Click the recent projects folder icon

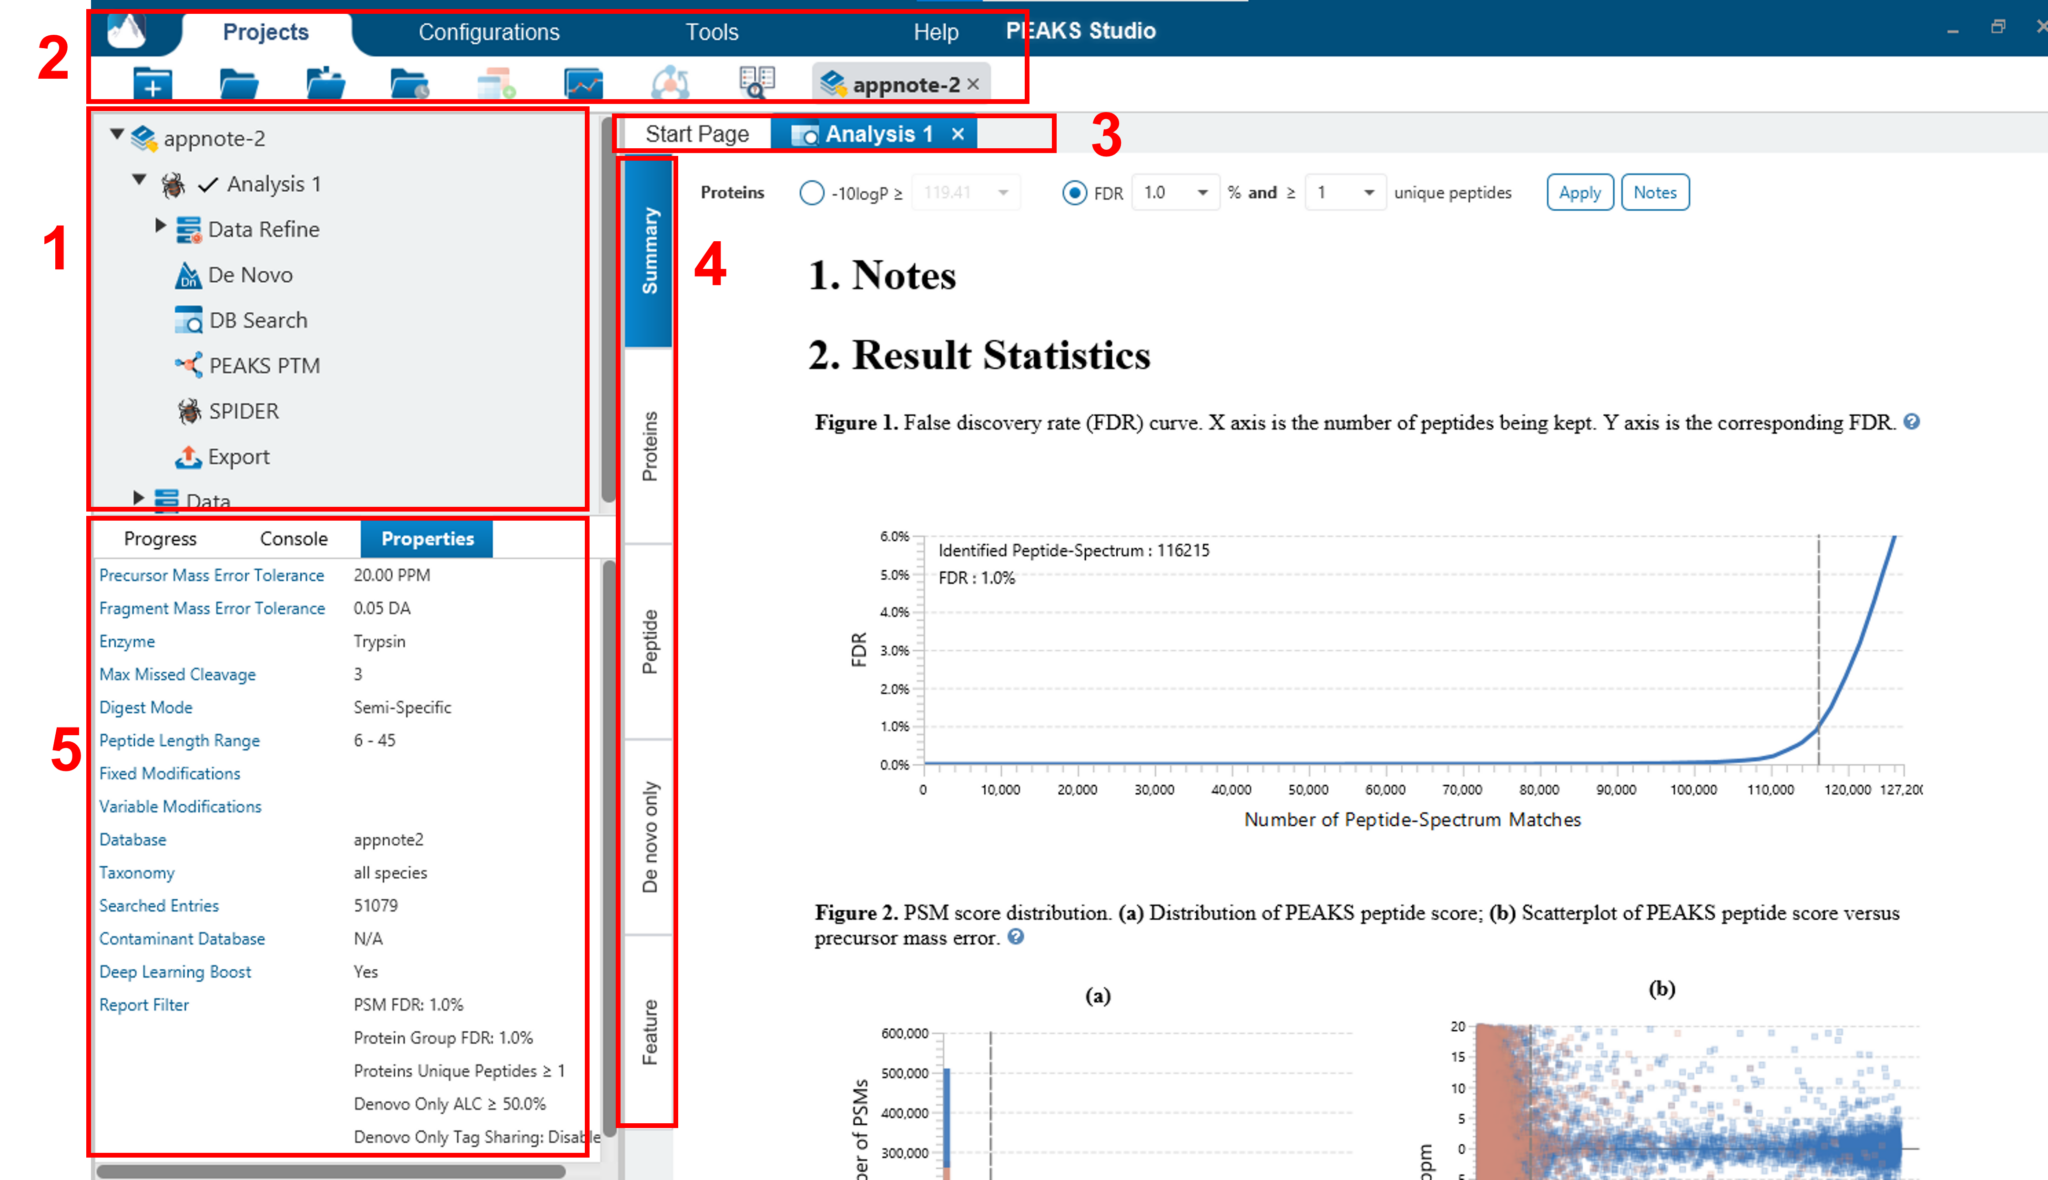pos(410,85)
